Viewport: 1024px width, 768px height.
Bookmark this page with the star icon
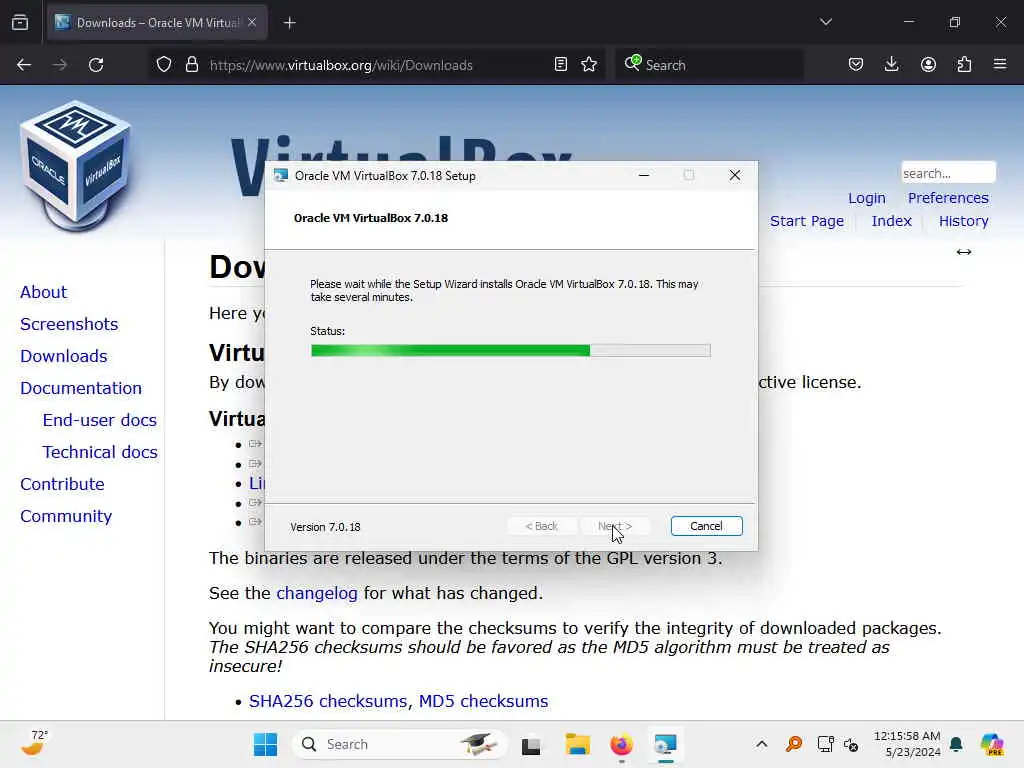tap(589, 65)
